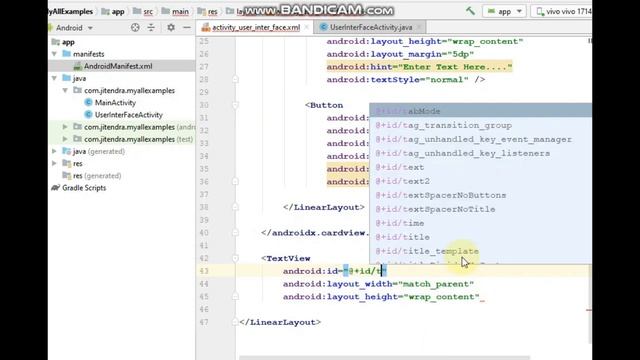640x360 pixels.
Task: Select AndroidManifest.xml file
Action: (118, 66)
